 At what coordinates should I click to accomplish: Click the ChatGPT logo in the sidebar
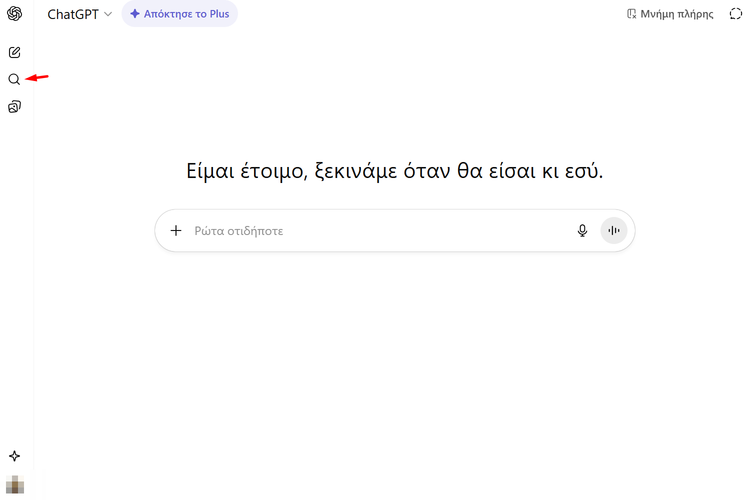click(x=14, y=14)
